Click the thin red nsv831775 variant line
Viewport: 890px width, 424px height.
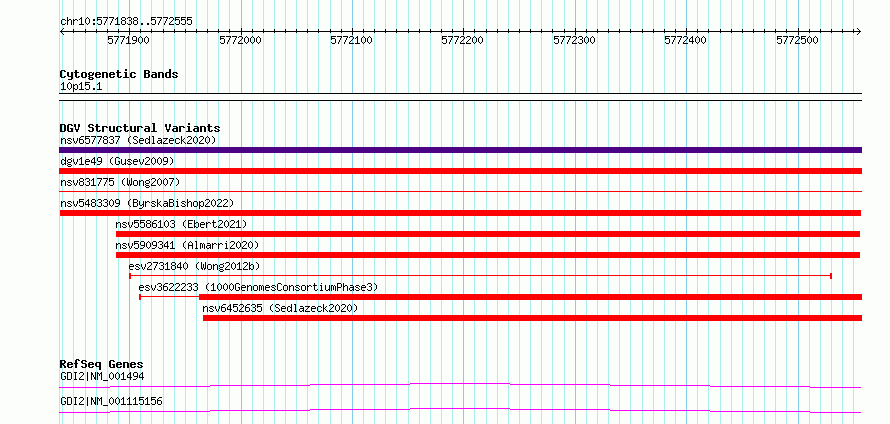[x=460, y=192]
